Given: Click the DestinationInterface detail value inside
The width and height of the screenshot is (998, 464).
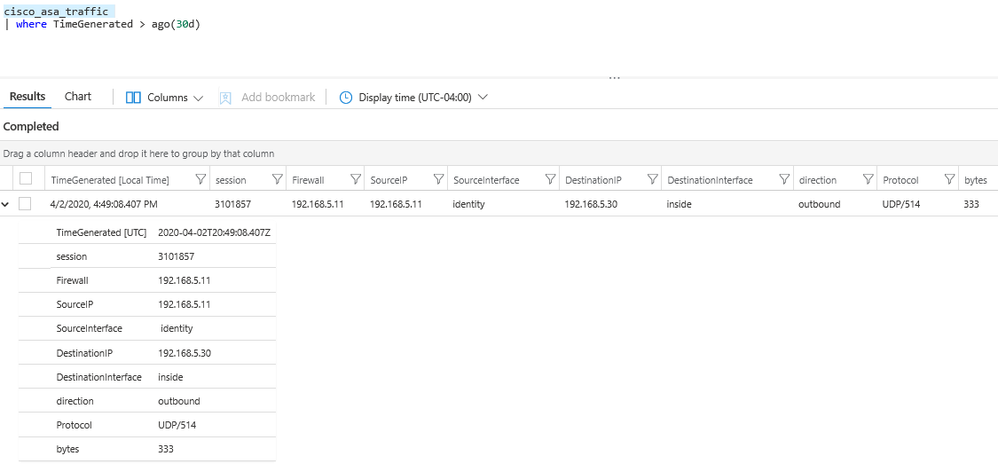Looking at the screenshot, I should pos(171,377).
